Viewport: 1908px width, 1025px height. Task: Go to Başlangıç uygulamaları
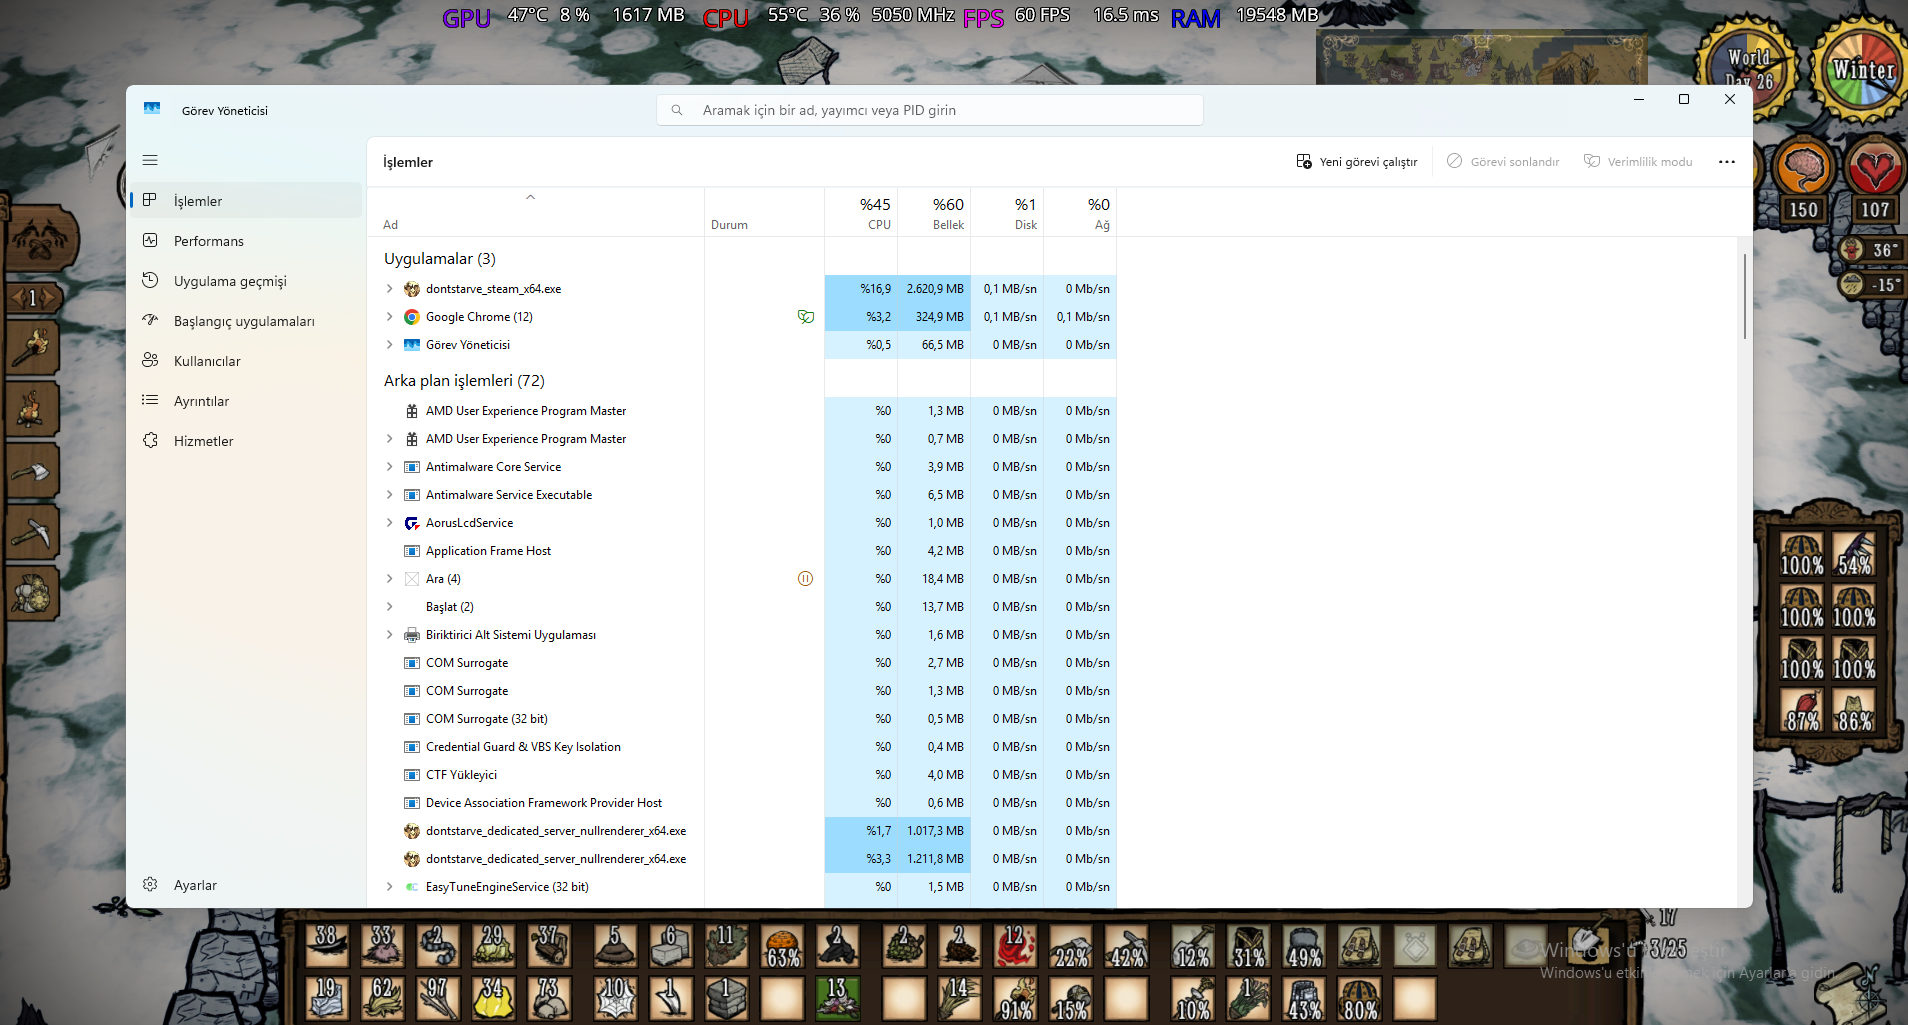[246, 321]
